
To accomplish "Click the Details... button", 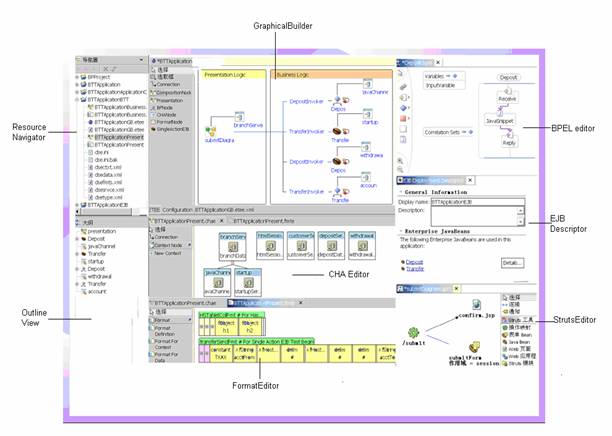I will pyautogui.click(x=512, y=263).
